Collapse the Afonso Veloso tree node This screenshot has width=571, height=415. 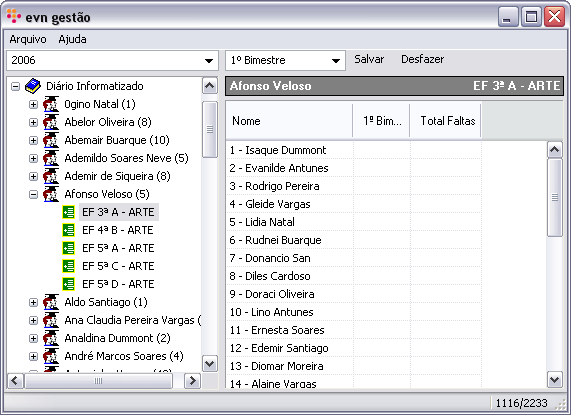pos(33,194)
